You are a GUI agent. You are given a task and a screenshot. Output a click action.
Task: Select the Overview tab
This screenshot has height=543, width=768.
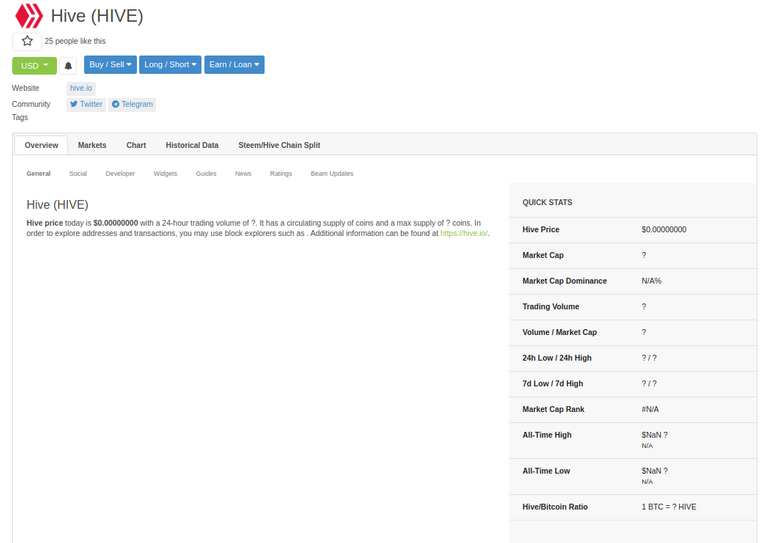(41, 145)
